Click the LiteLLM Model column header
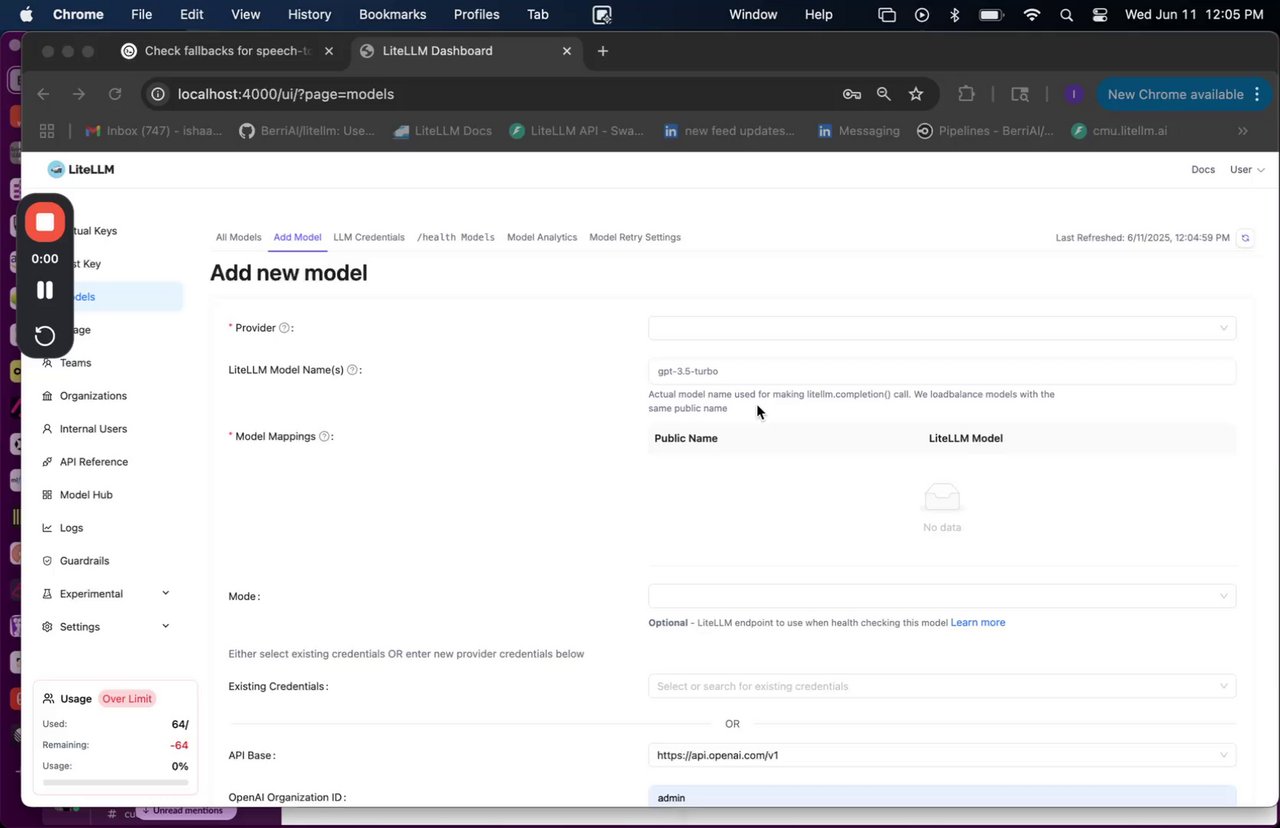 pyautogui.click(x=966, y=438)
